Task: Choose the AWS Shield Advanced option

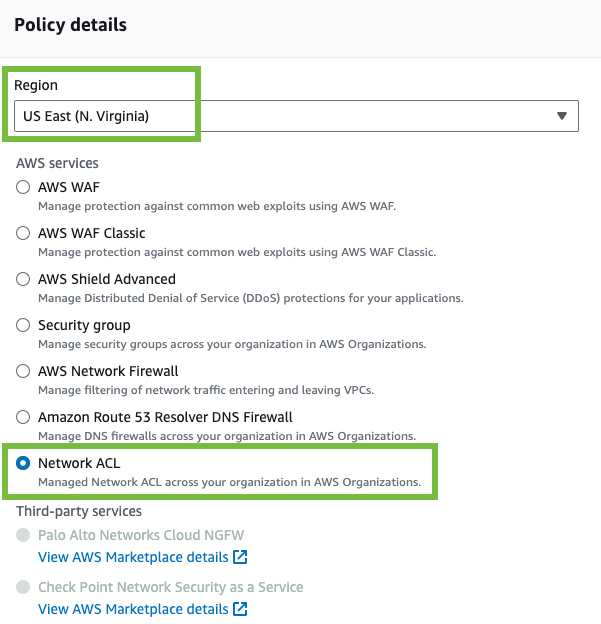Action: pos(23,279)
